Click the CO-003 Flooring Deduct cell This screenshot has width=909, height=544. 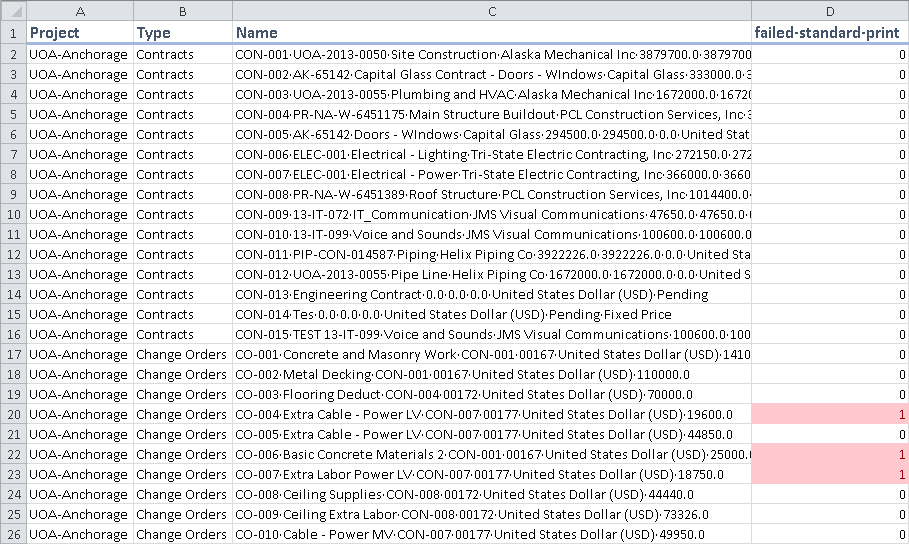pyautogui.click(x=492, y=394)
